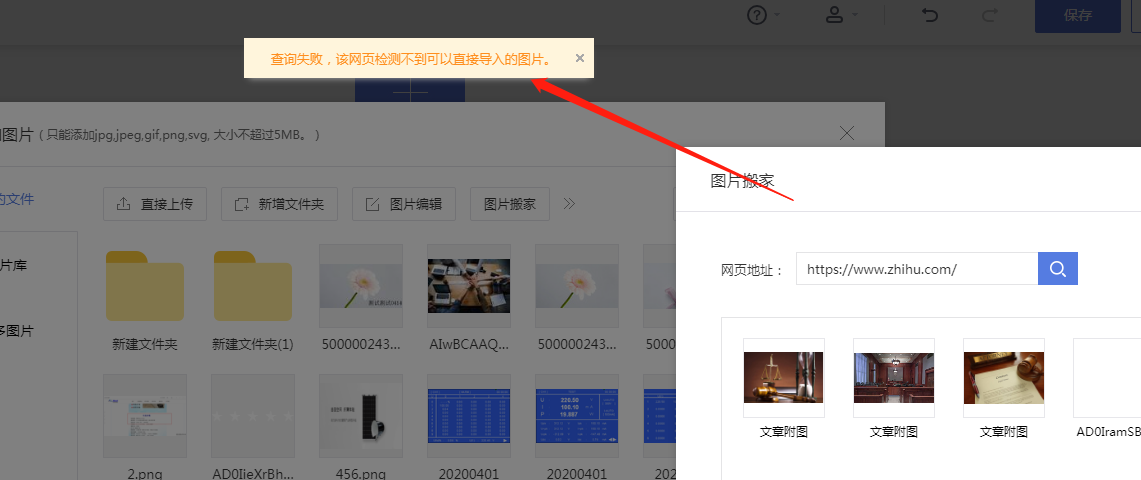Click the web address input field
Screen dimensions: 1141x480
point(917,269)
